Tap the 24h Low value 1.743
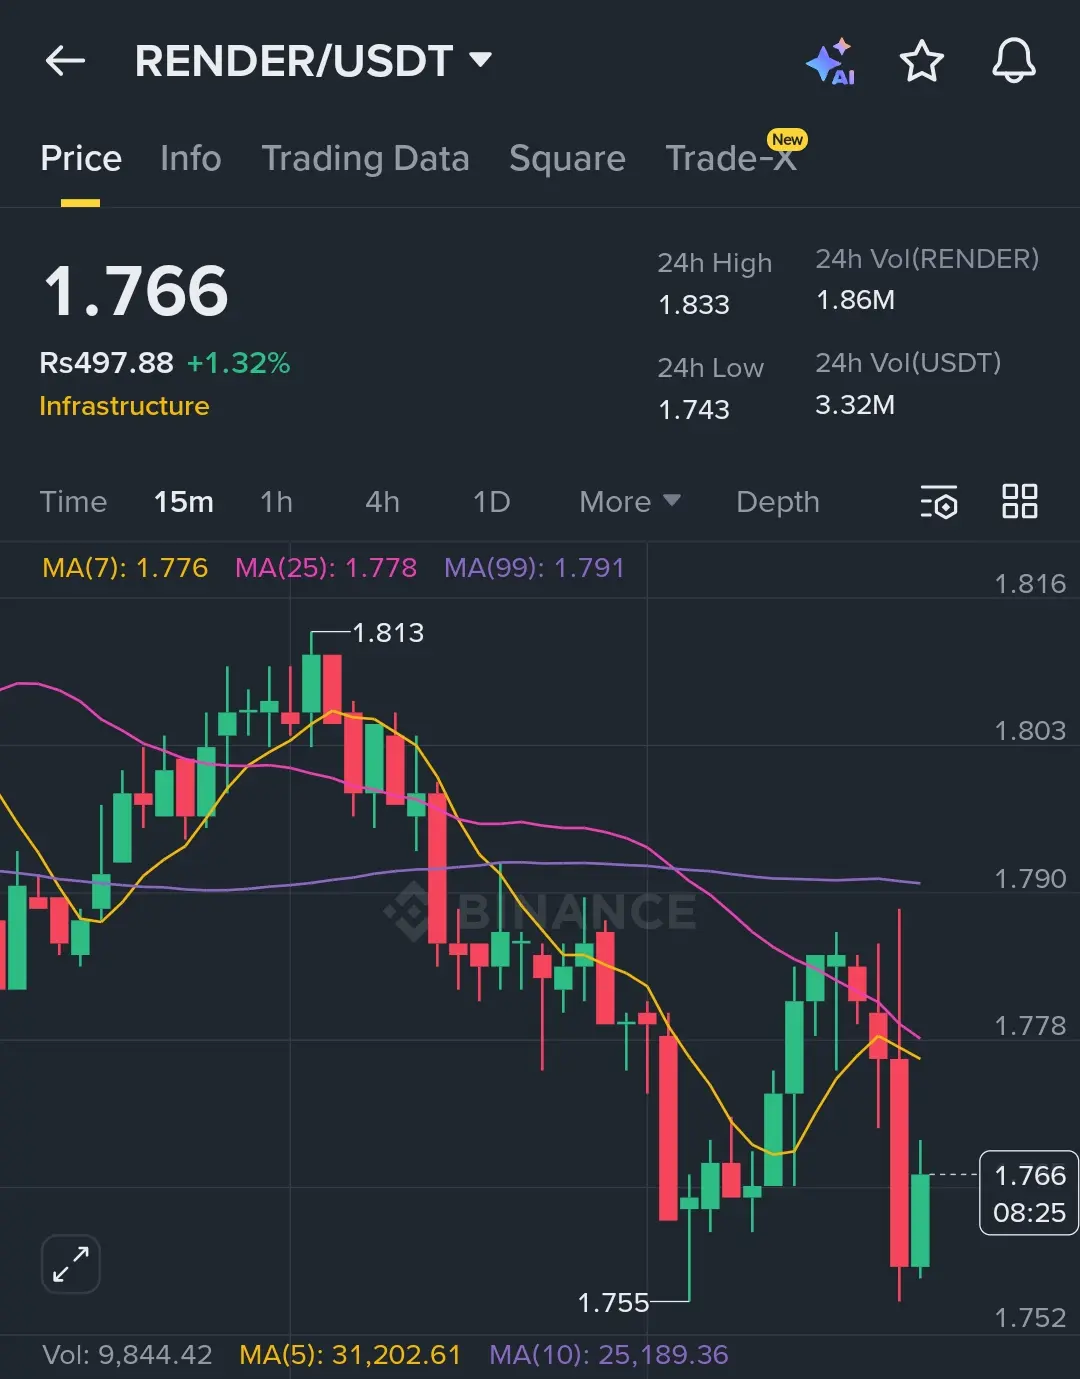The width and height of the screenshot is (1080, 1379). 694,409
